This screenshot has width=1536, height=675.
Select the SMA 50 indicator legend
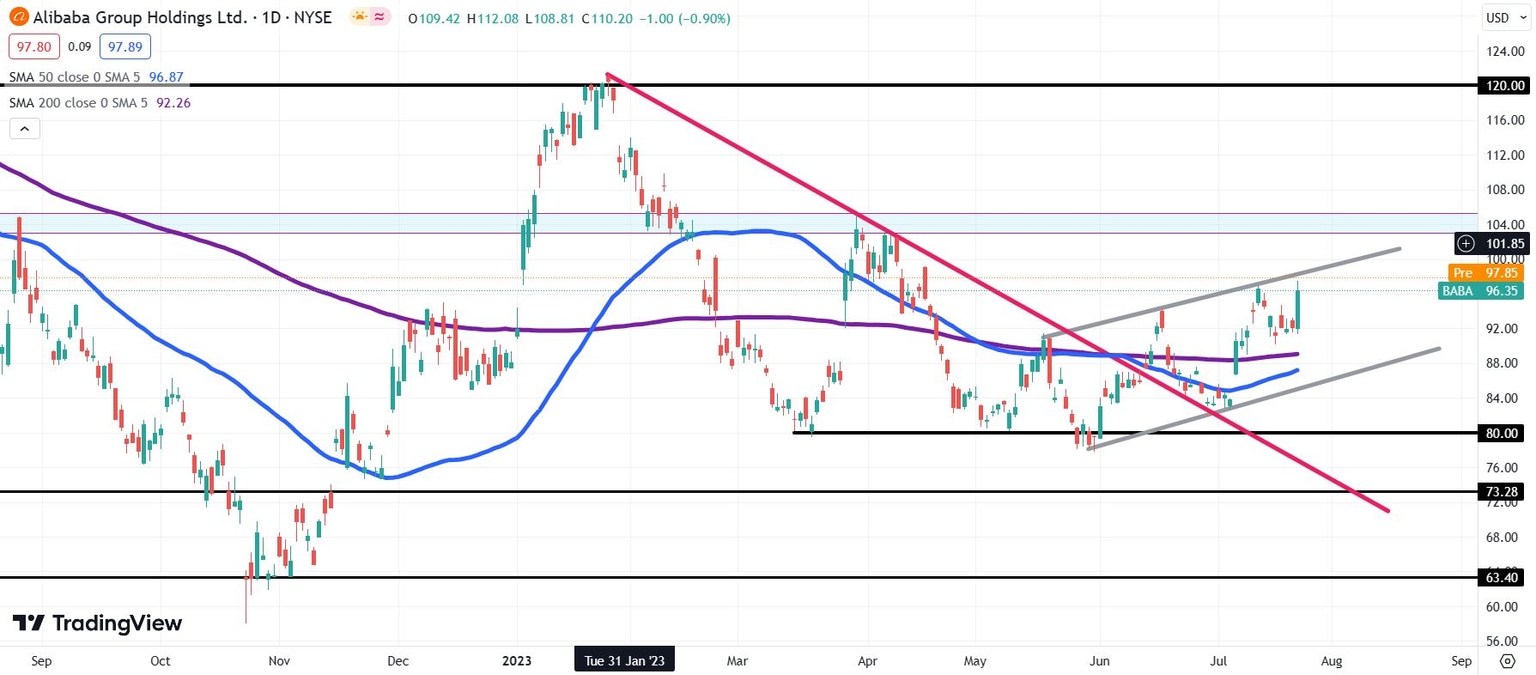point(96,77)
